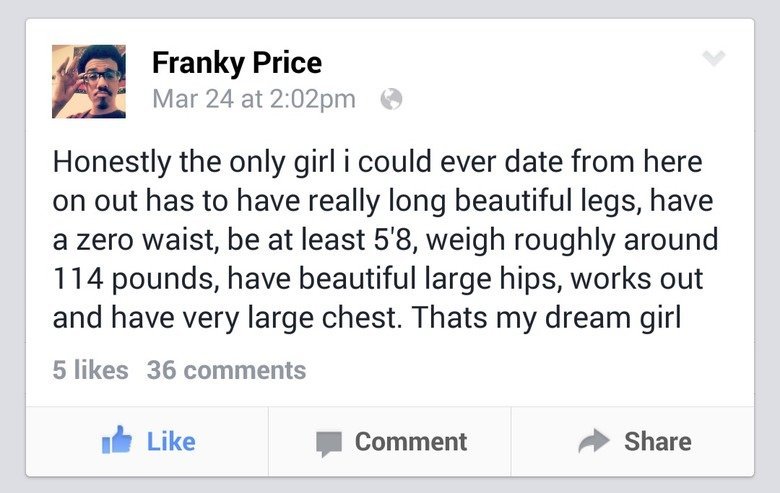Click the '2:02pm' time text
Viewport: 780px width, 493px height.
click(x=313, y=99)
